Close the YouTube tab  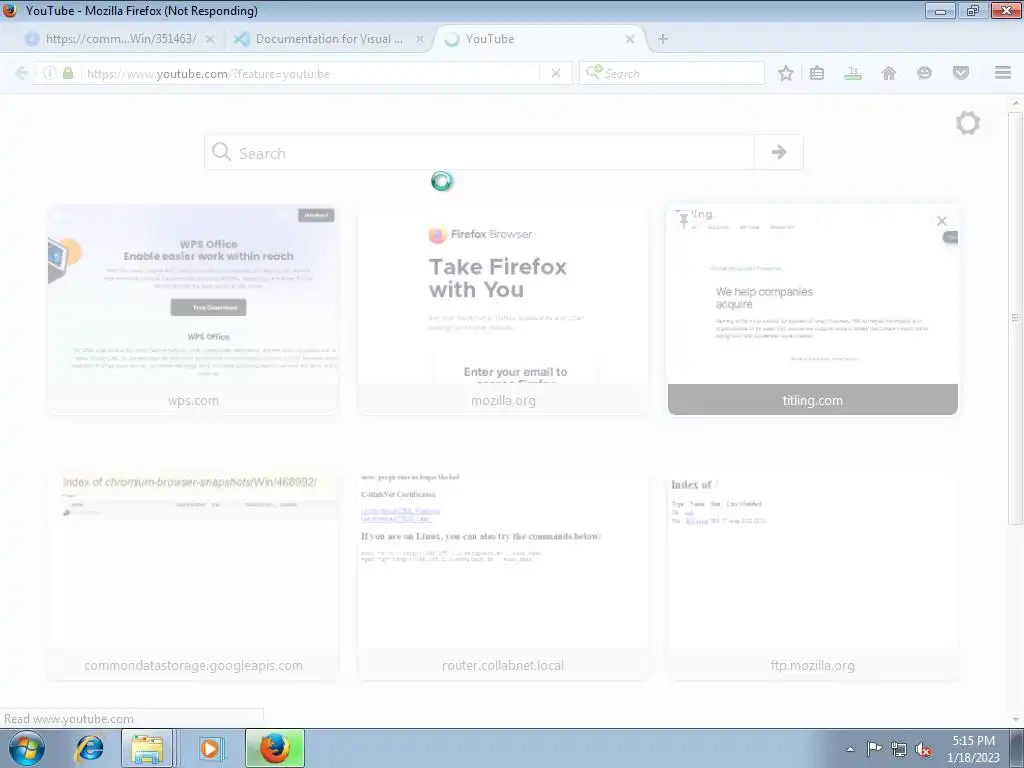(630, 39)
